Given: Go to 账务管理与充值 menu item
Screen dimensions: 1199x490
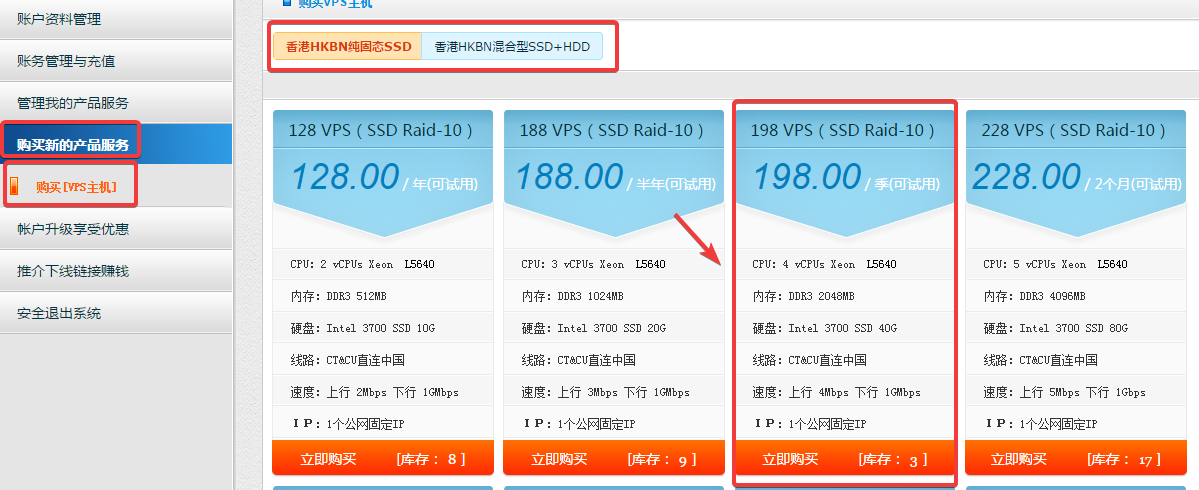Looking at the screenshot, I should pos(66,61).
